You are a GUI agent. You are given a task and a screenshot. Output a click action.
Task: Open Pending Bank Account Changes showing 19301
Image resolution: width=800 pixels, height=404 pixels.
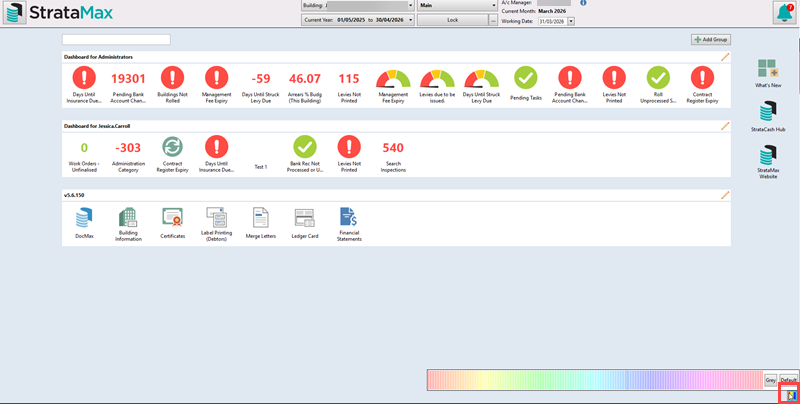128,85
